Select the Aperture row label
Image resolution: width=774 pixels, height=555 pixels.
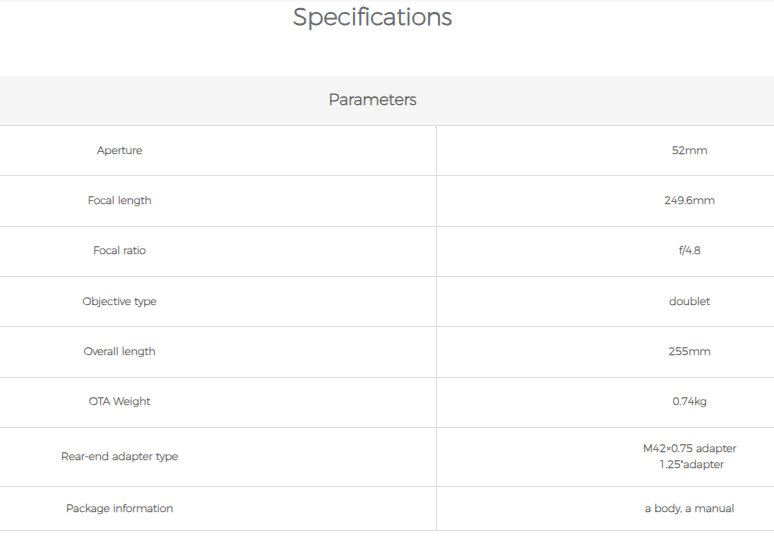pyautogui.click(x=119, y=150)
